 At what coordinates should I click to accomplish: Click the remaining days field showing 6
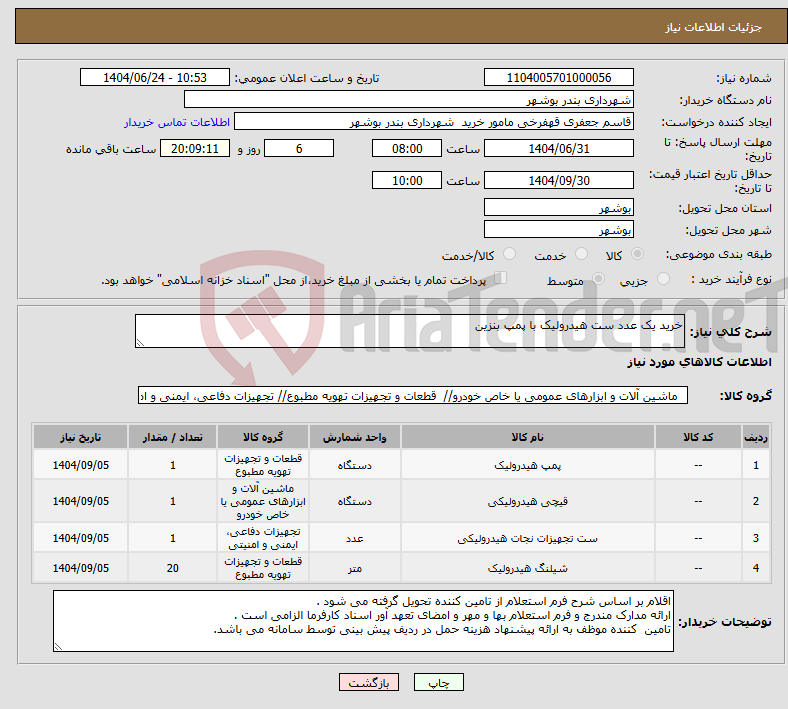pyautogui.click(x=299, y=149)
